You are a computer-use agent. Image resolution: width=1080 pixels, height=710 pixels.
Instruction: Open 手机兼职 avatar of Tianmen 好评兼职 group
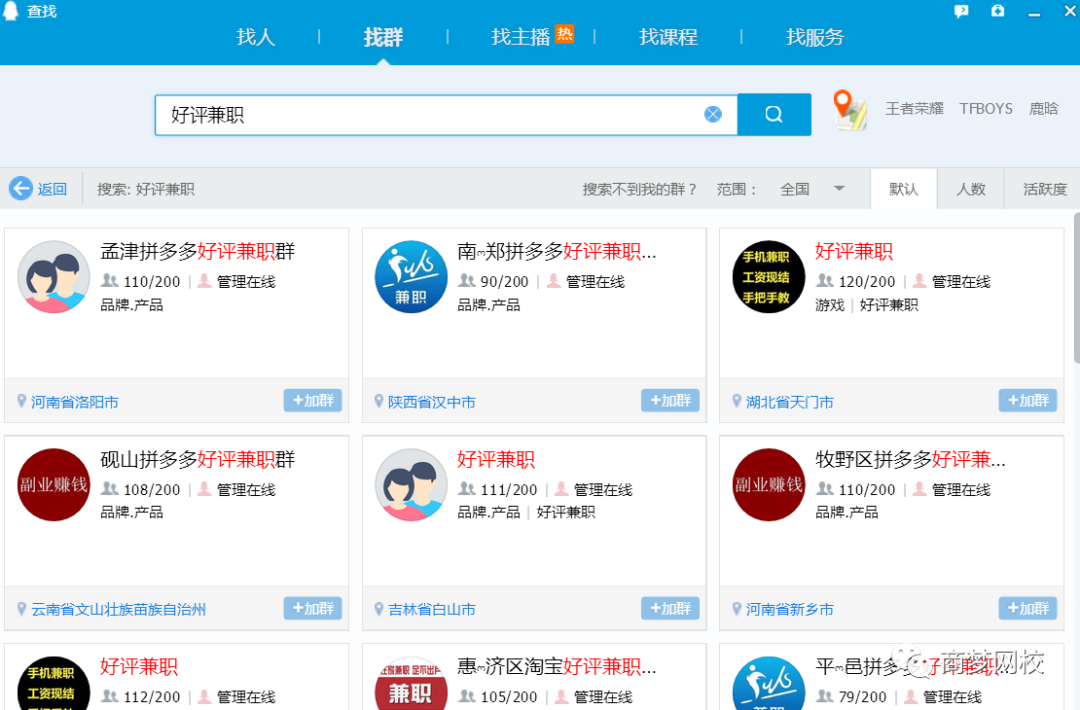(x=769, y=277)
